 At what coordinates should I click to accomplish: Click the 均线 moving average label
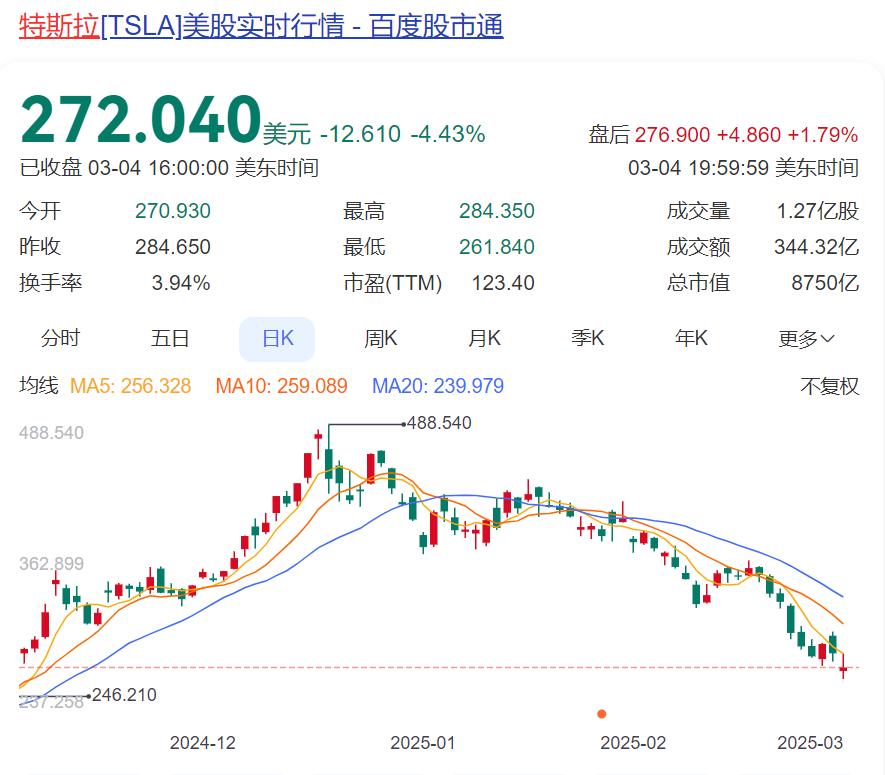tap(39, 385)
